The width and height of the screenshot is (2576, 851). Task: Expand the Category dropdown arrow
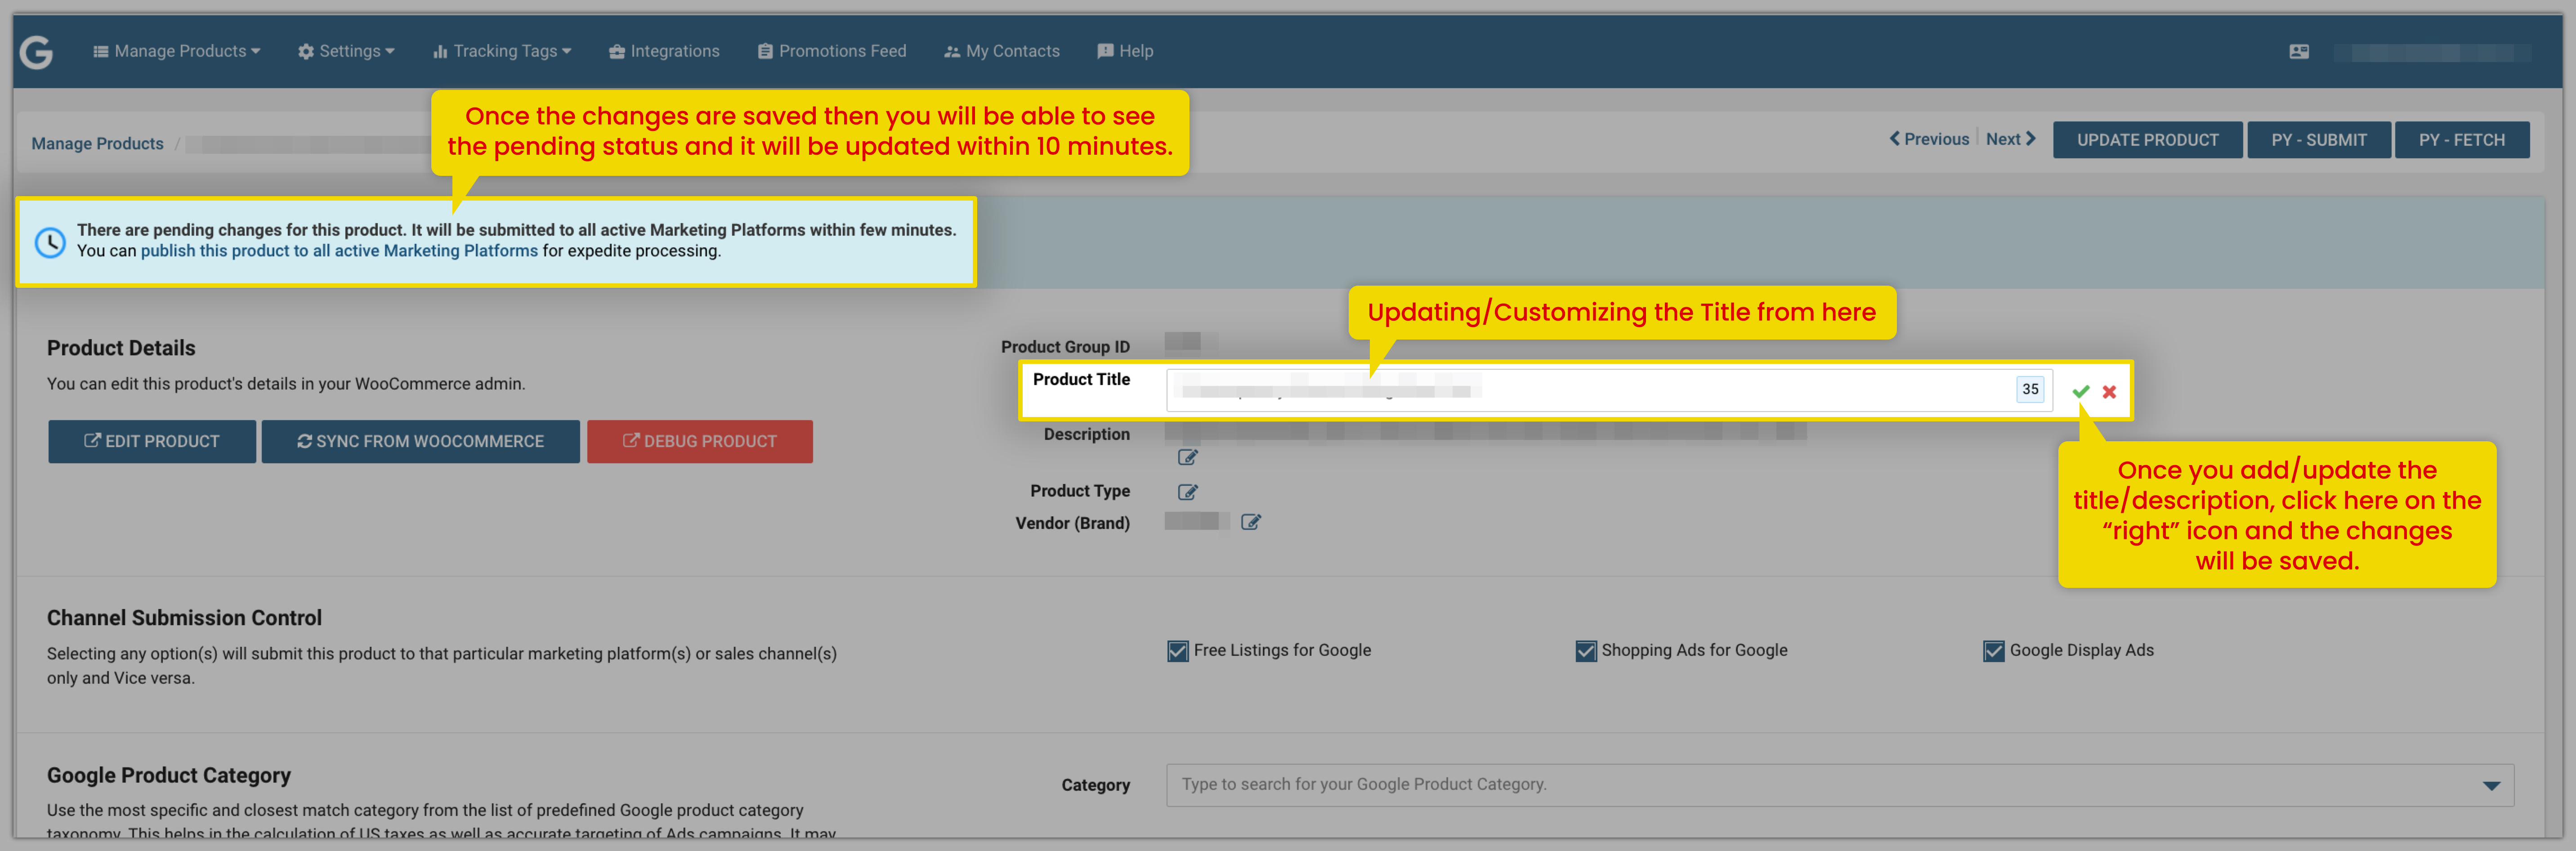[2491, 786]
